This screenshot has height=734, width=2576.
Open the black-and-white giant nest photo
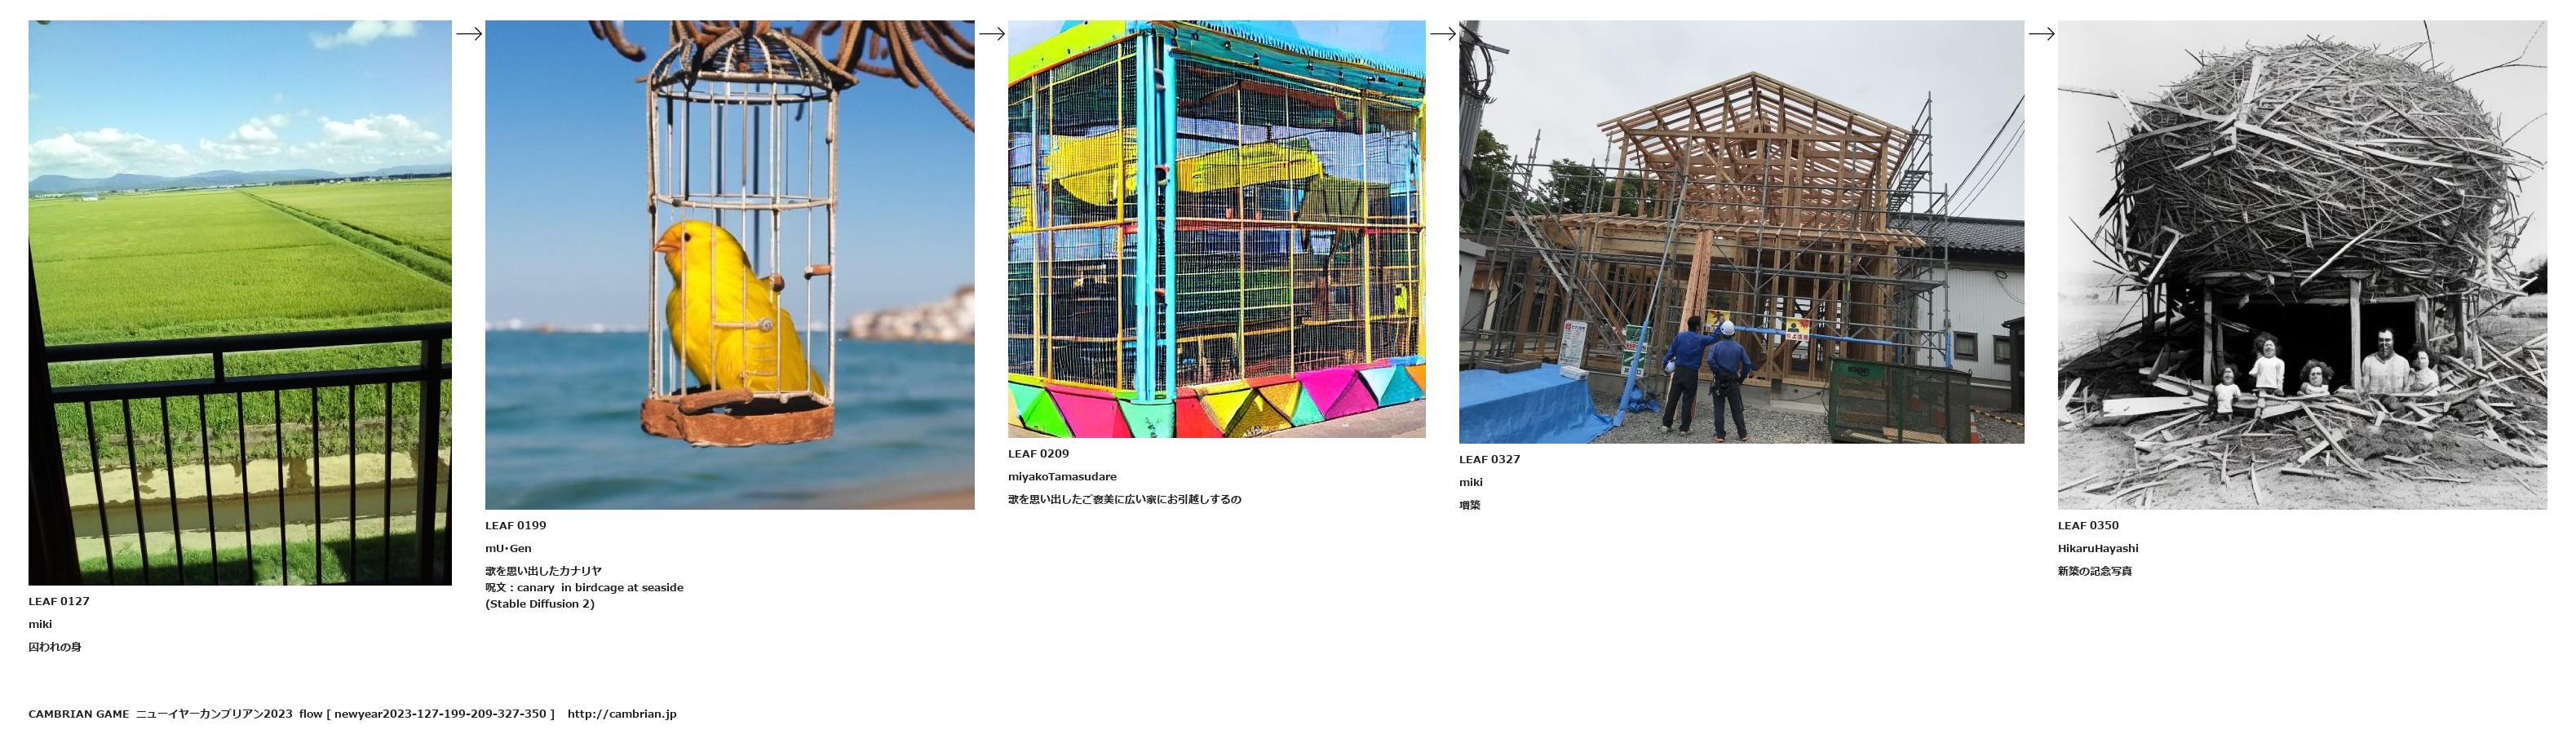[x=2302, y=265]
